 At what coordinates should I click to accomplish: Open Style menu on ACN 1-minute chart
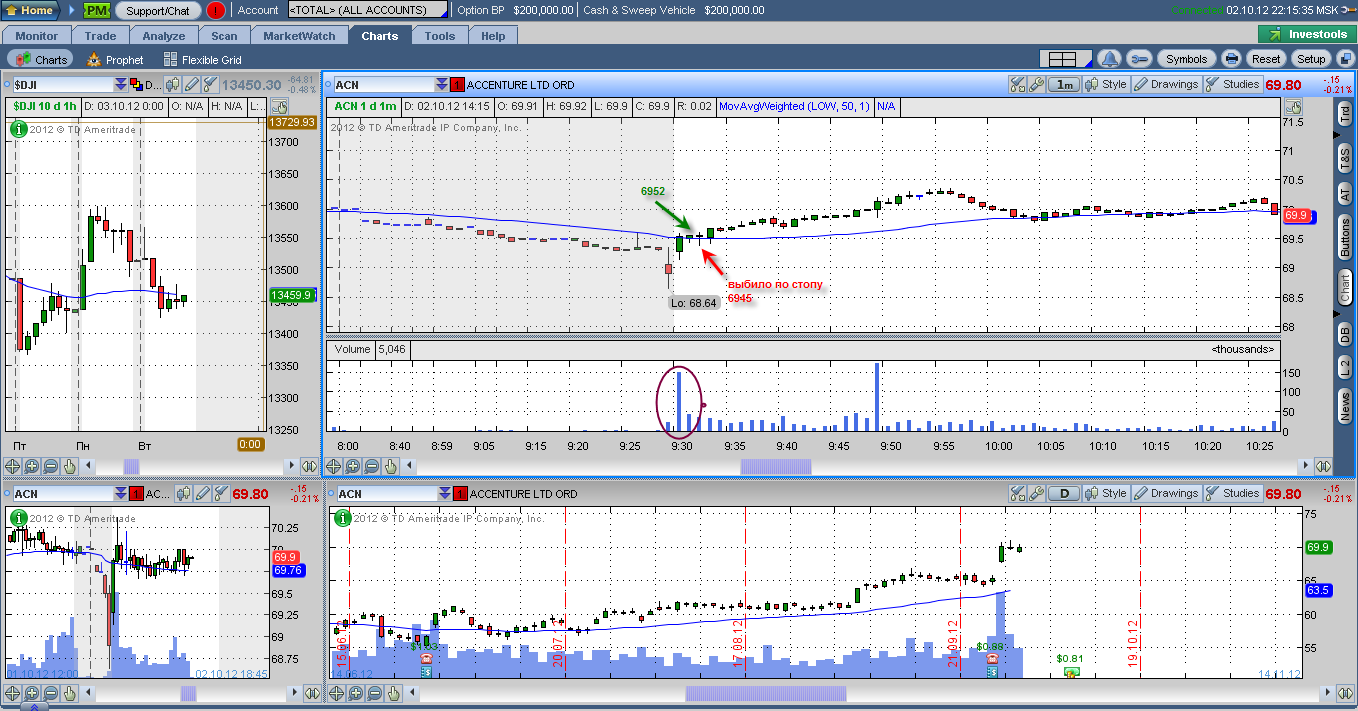point(1106,85)
